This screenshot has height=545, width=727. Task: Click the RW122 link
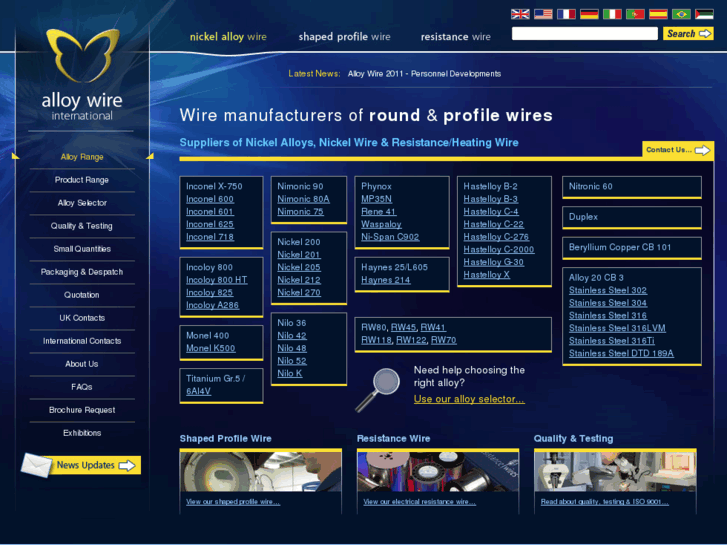[411, 340]
